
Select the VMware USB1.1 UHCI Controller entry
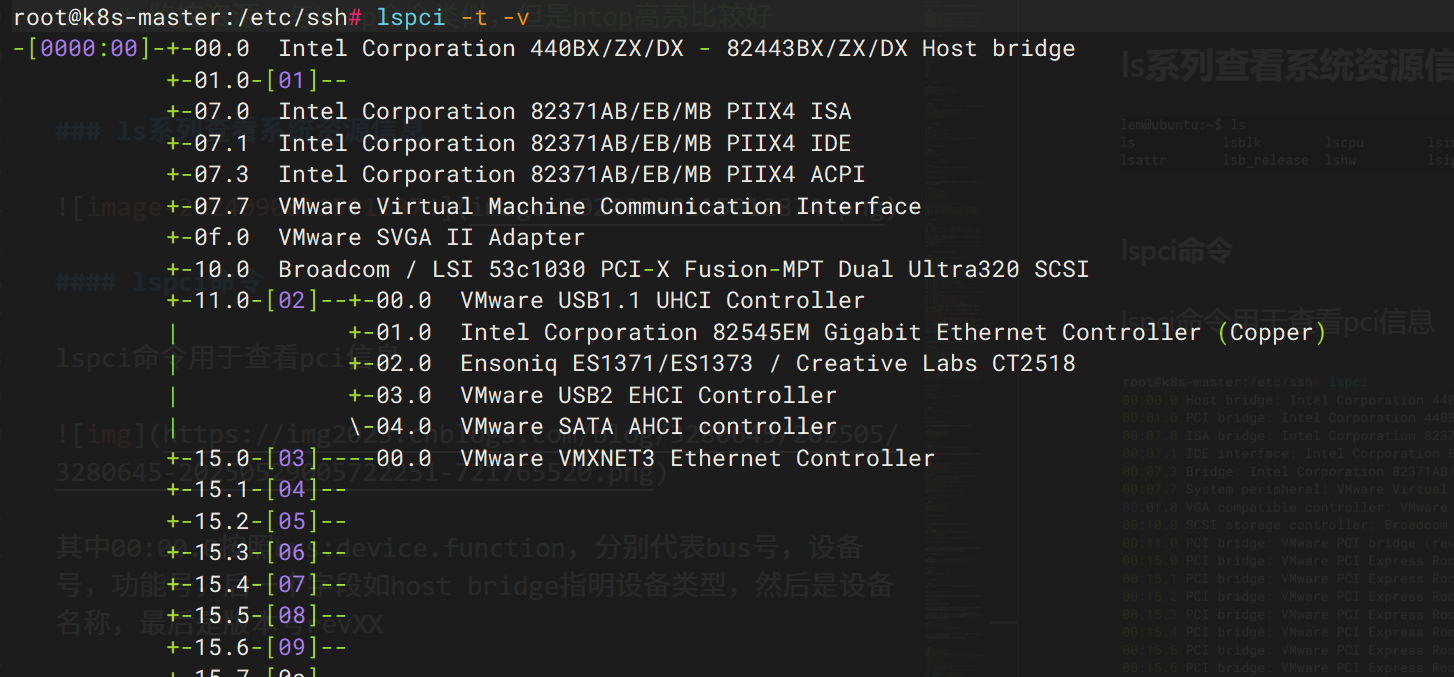pyautogui.click(x=662, y=300)
